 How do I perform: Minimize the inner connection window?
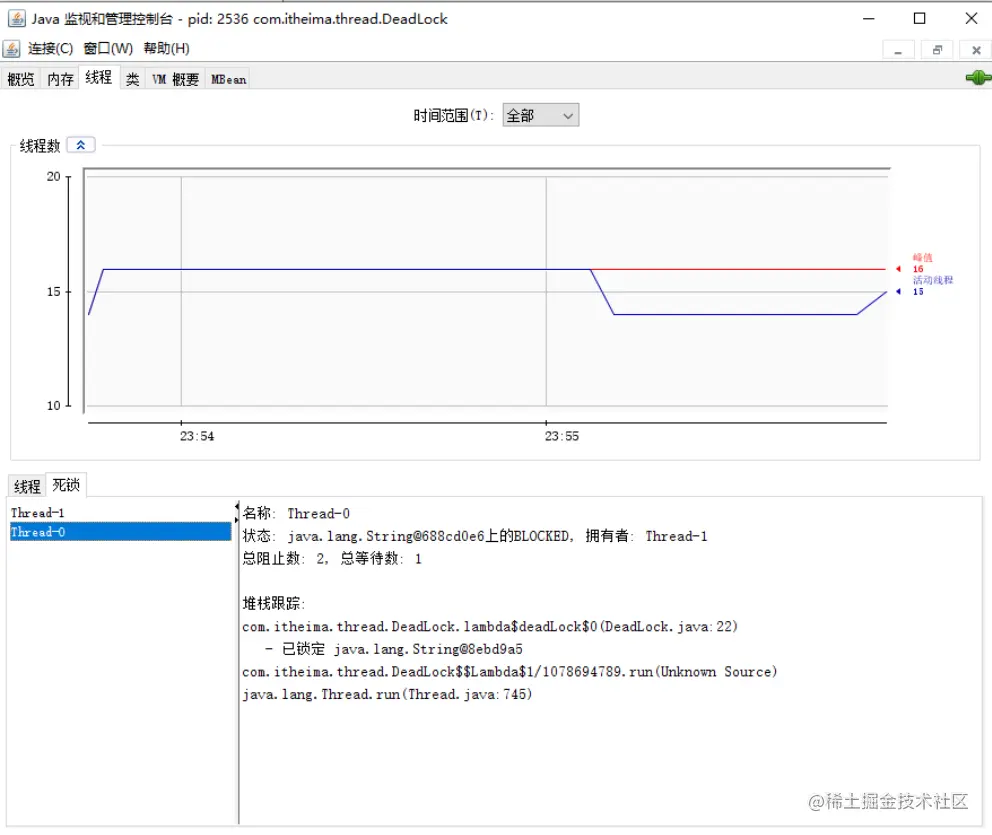898,50
